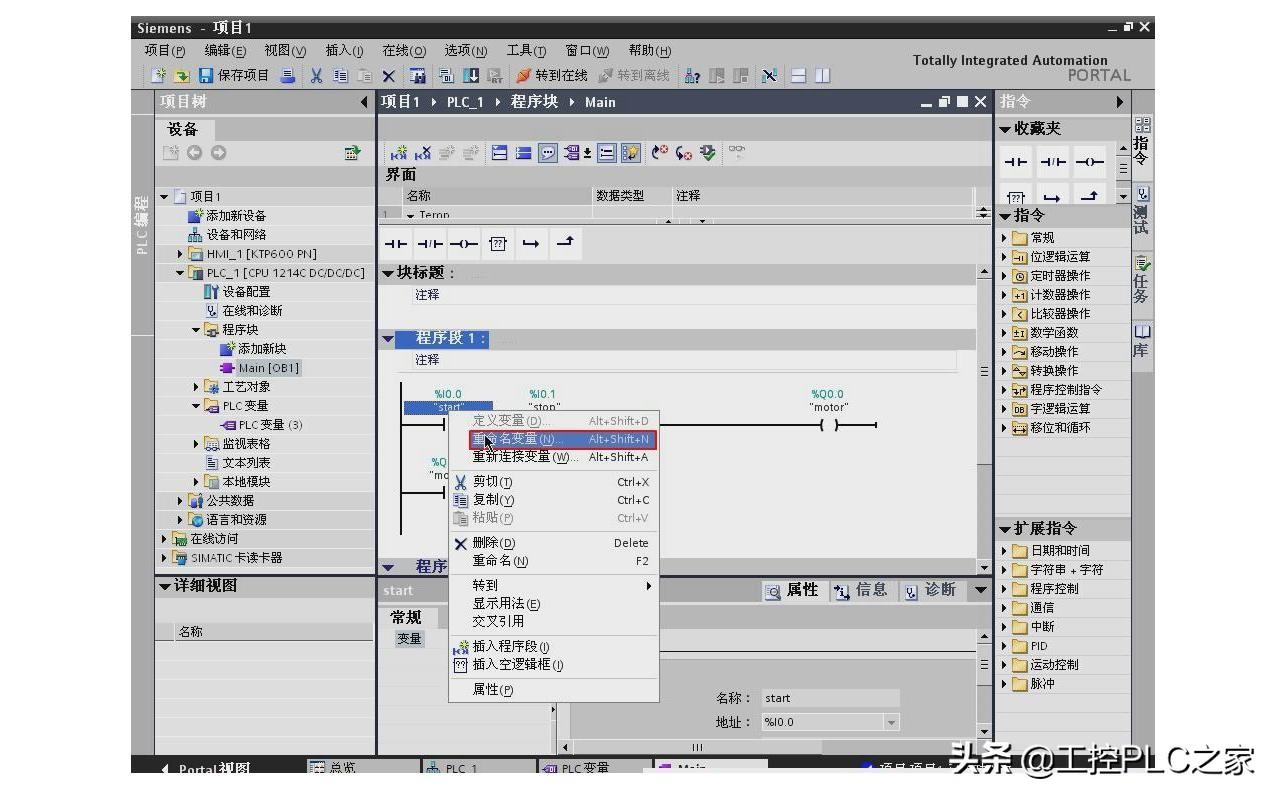Click the forward arrow icon in project tree

click(218, 153)
